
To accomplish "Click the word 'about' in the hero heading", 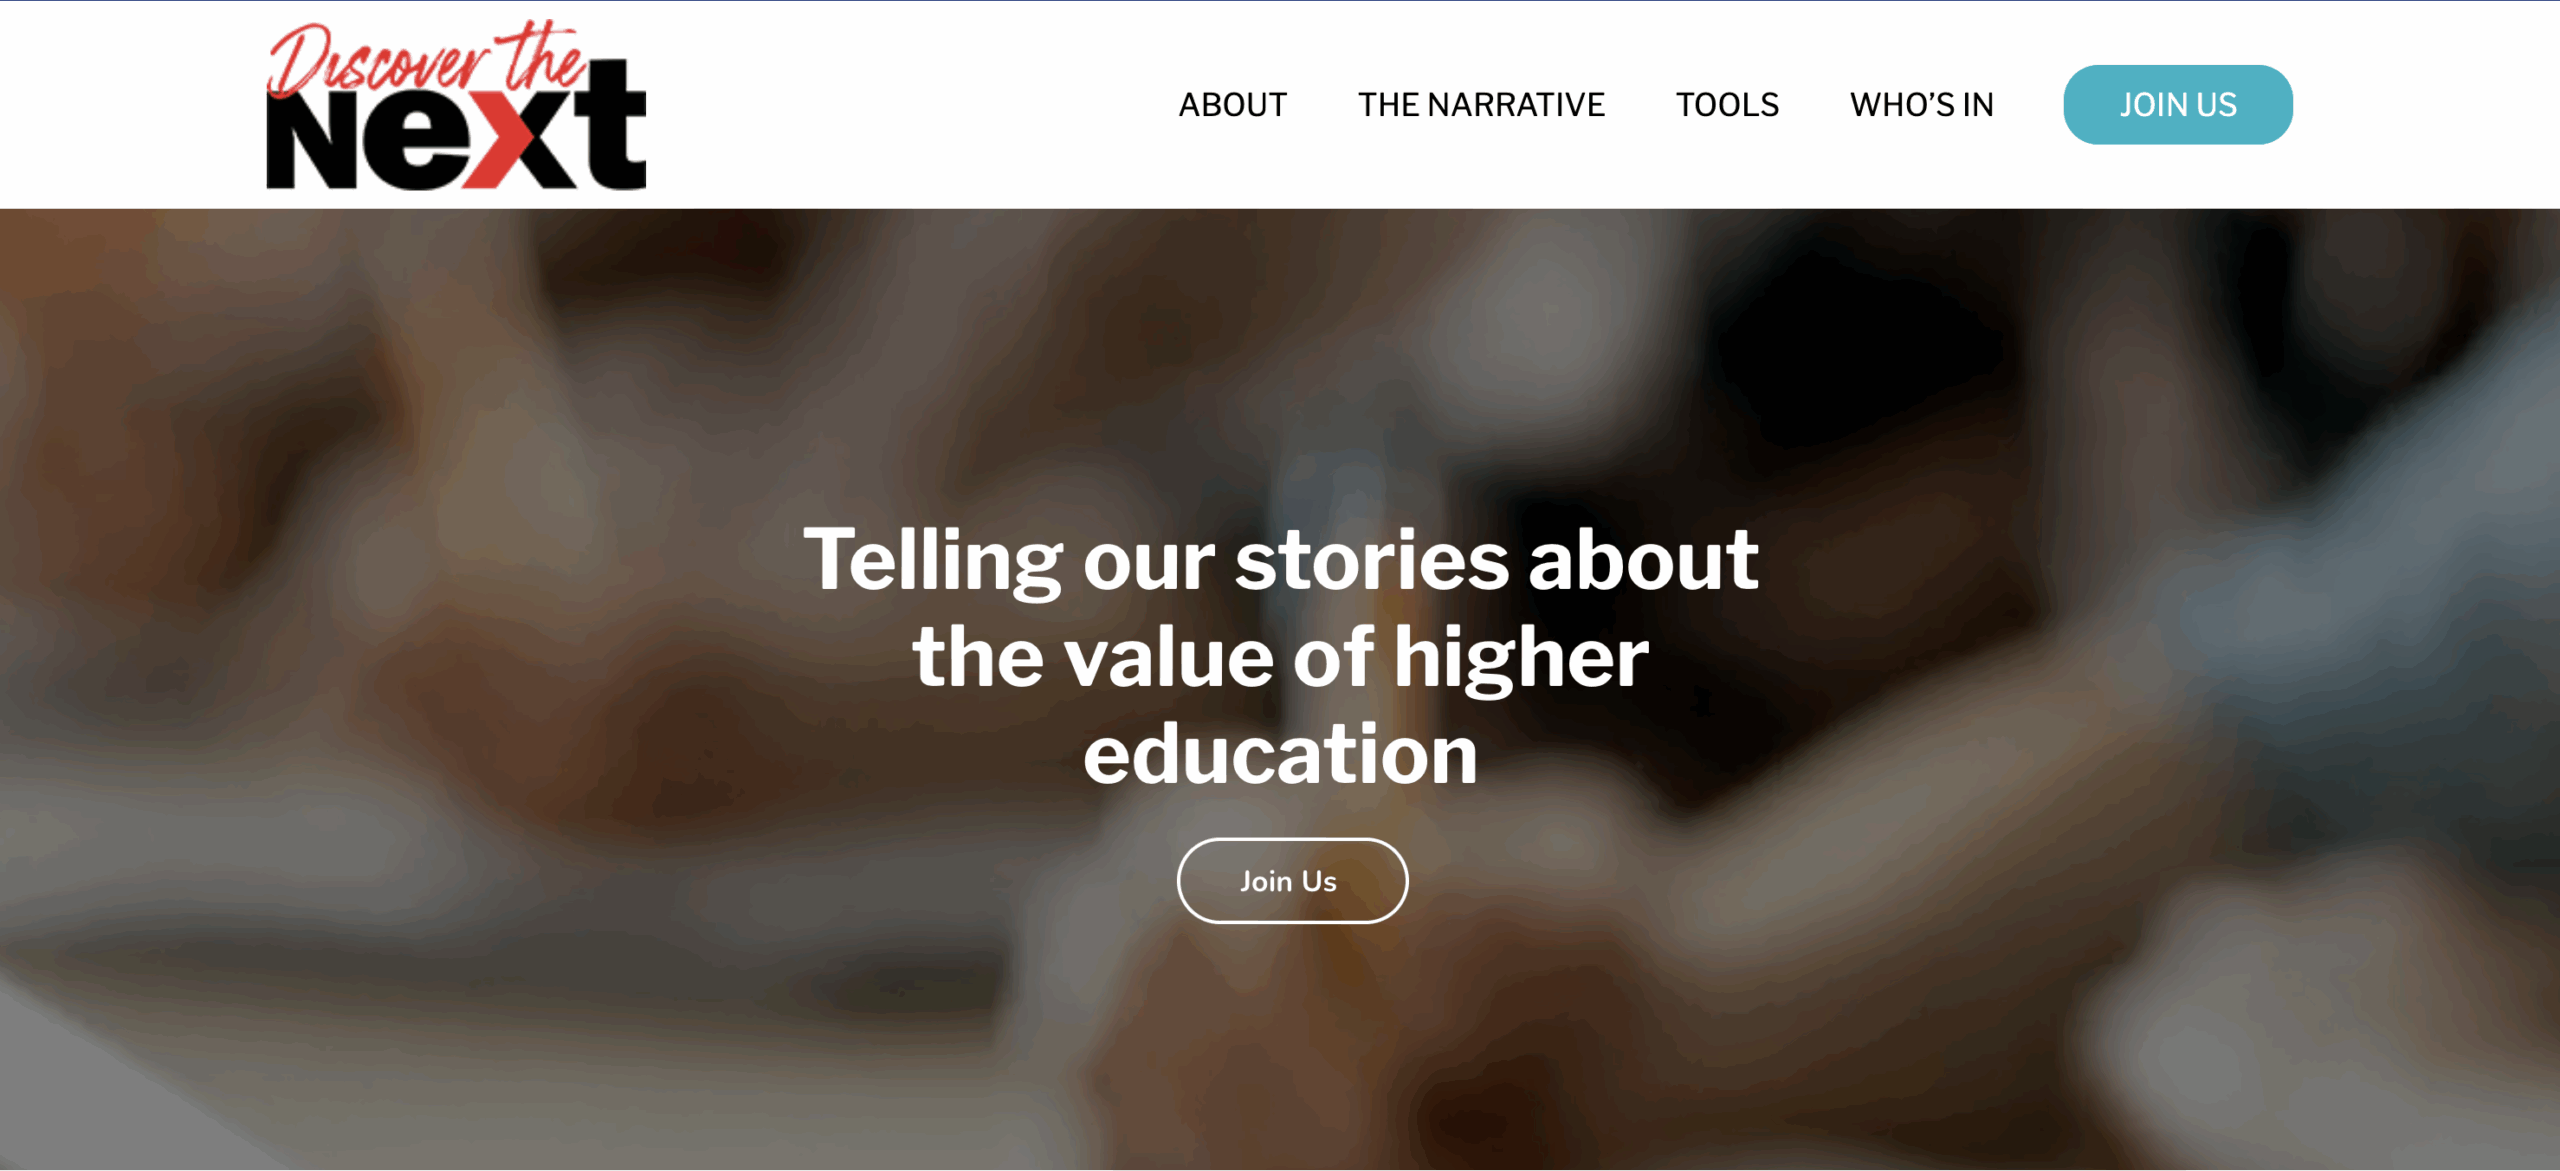I will (1643, 560).
